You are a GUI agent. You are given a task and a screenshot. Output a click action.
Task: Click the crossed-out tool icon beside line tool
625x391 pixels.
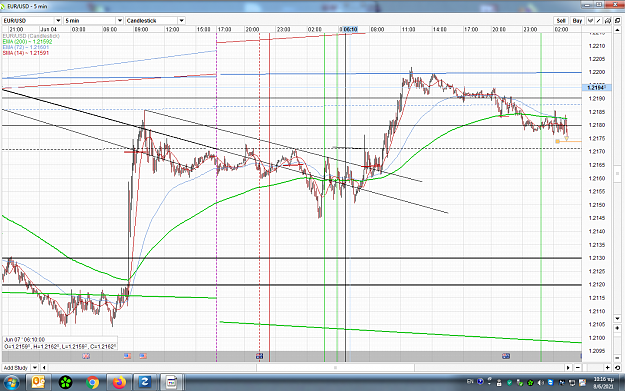coord(608,21)
